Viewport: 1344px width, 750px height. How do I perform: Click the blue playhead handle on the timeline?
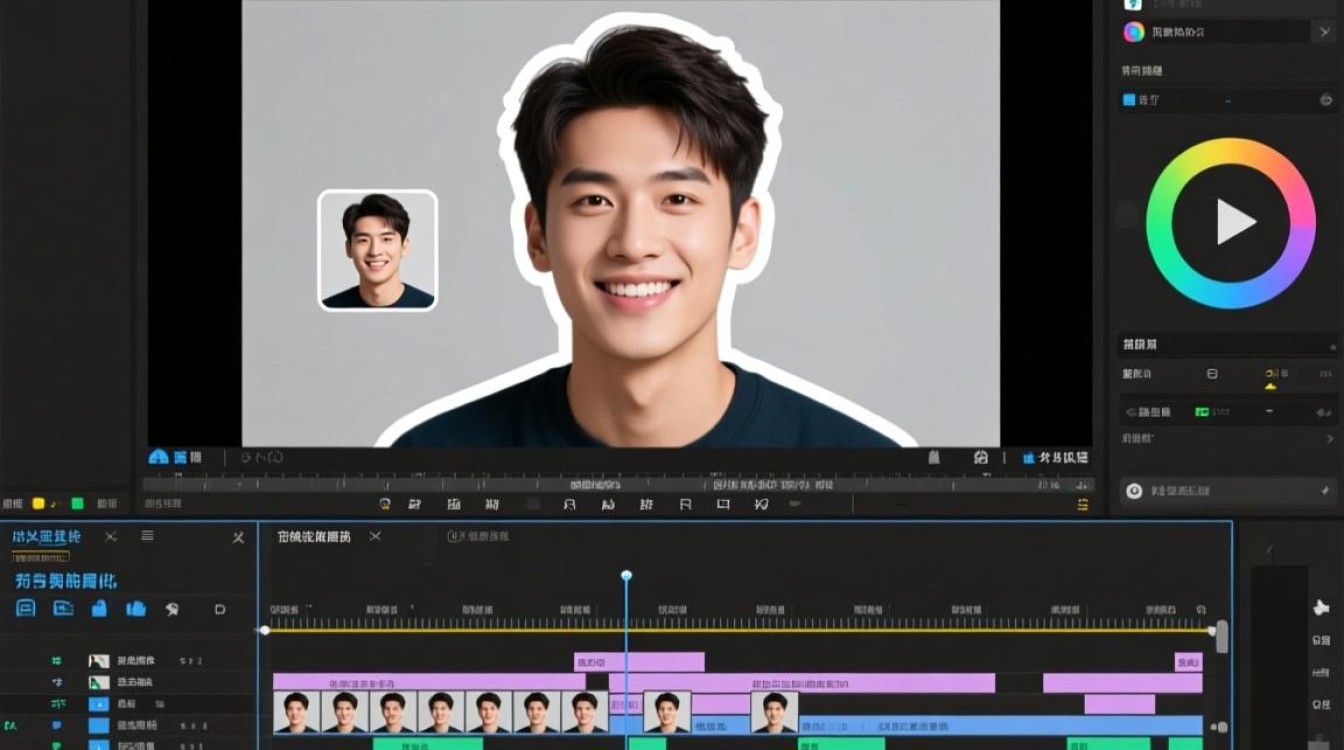pyautogui.click(x=626, y=575)
